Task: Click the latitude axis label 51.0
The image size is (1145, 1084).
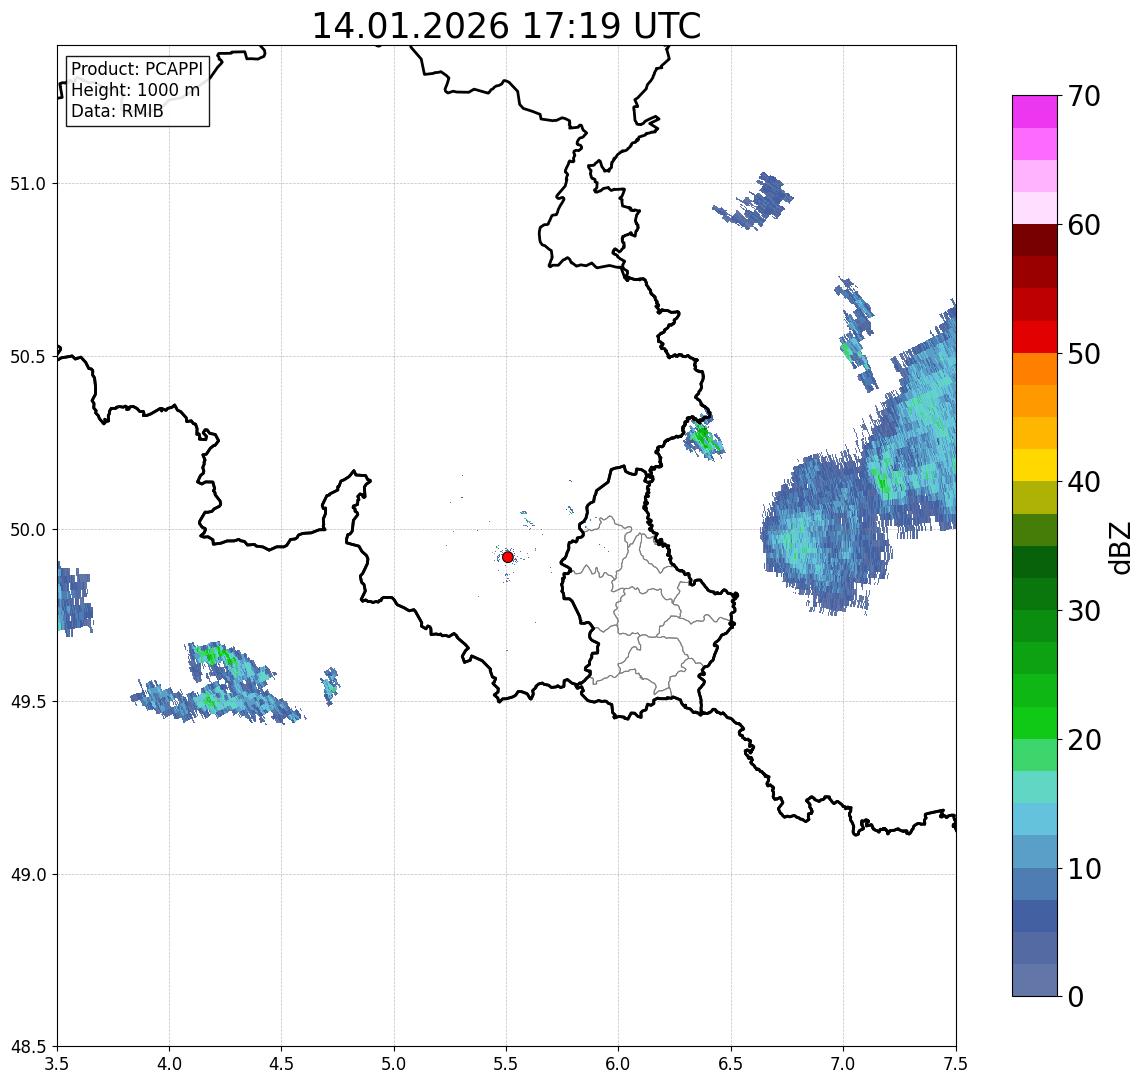Action: pyautogui.click(x=28, y=184)
